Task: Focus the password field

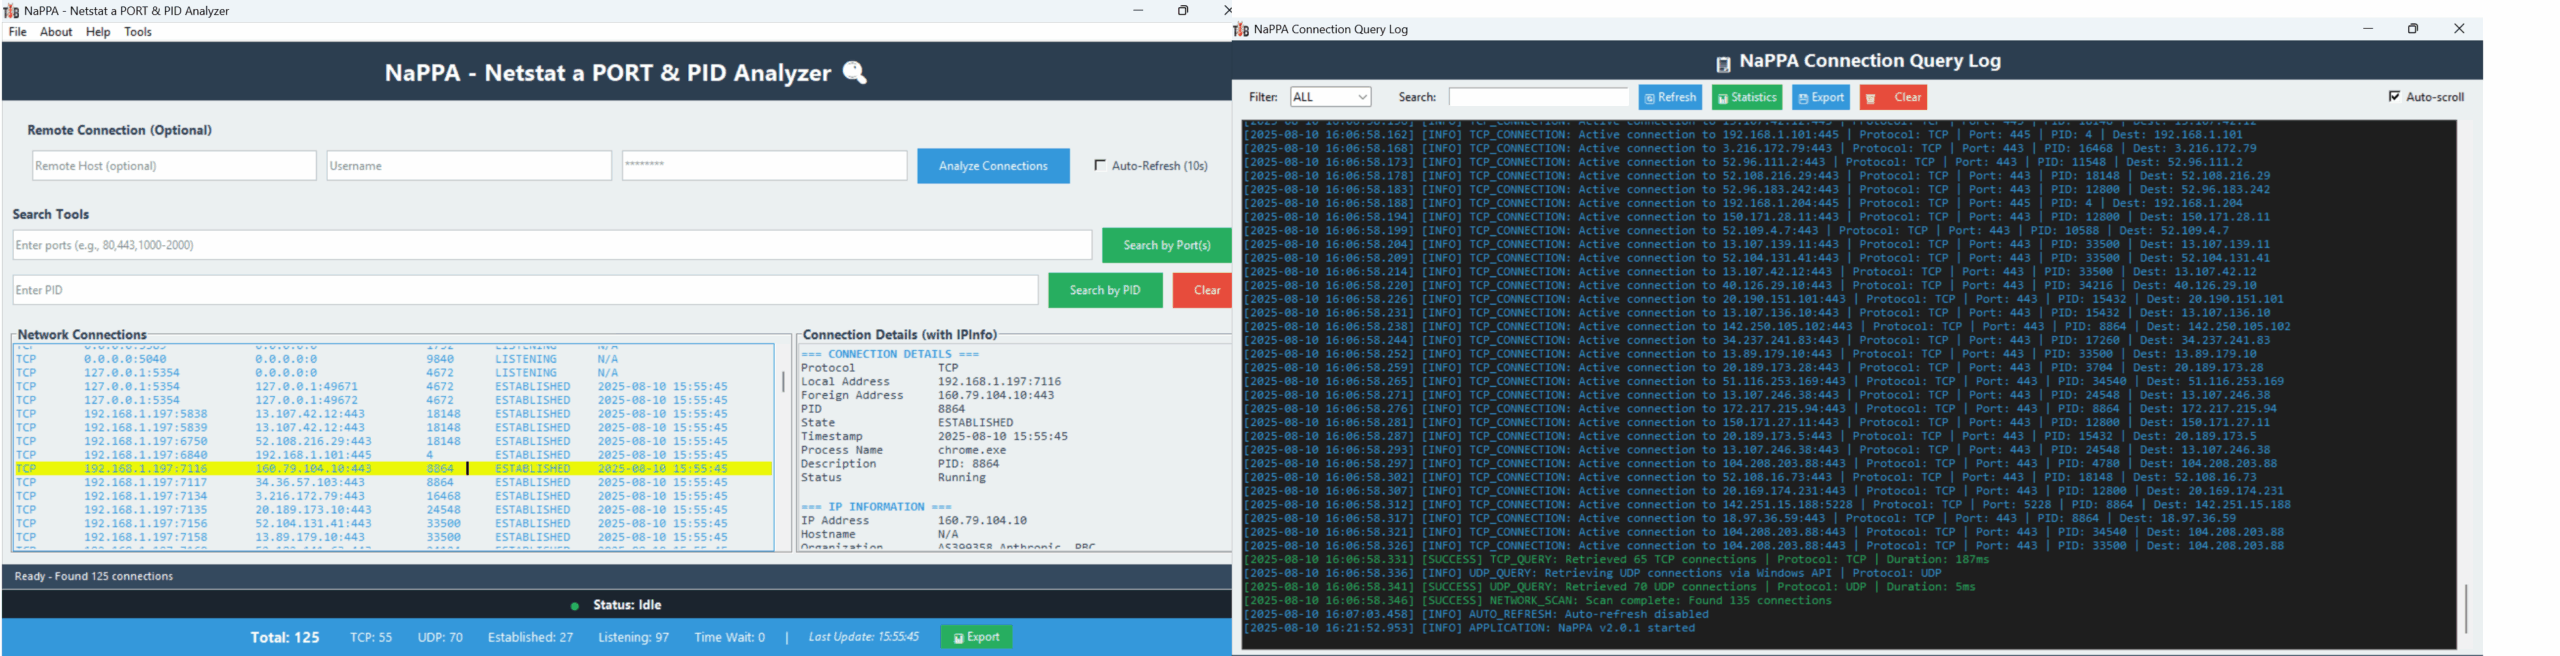Action: tap(764, 166)
